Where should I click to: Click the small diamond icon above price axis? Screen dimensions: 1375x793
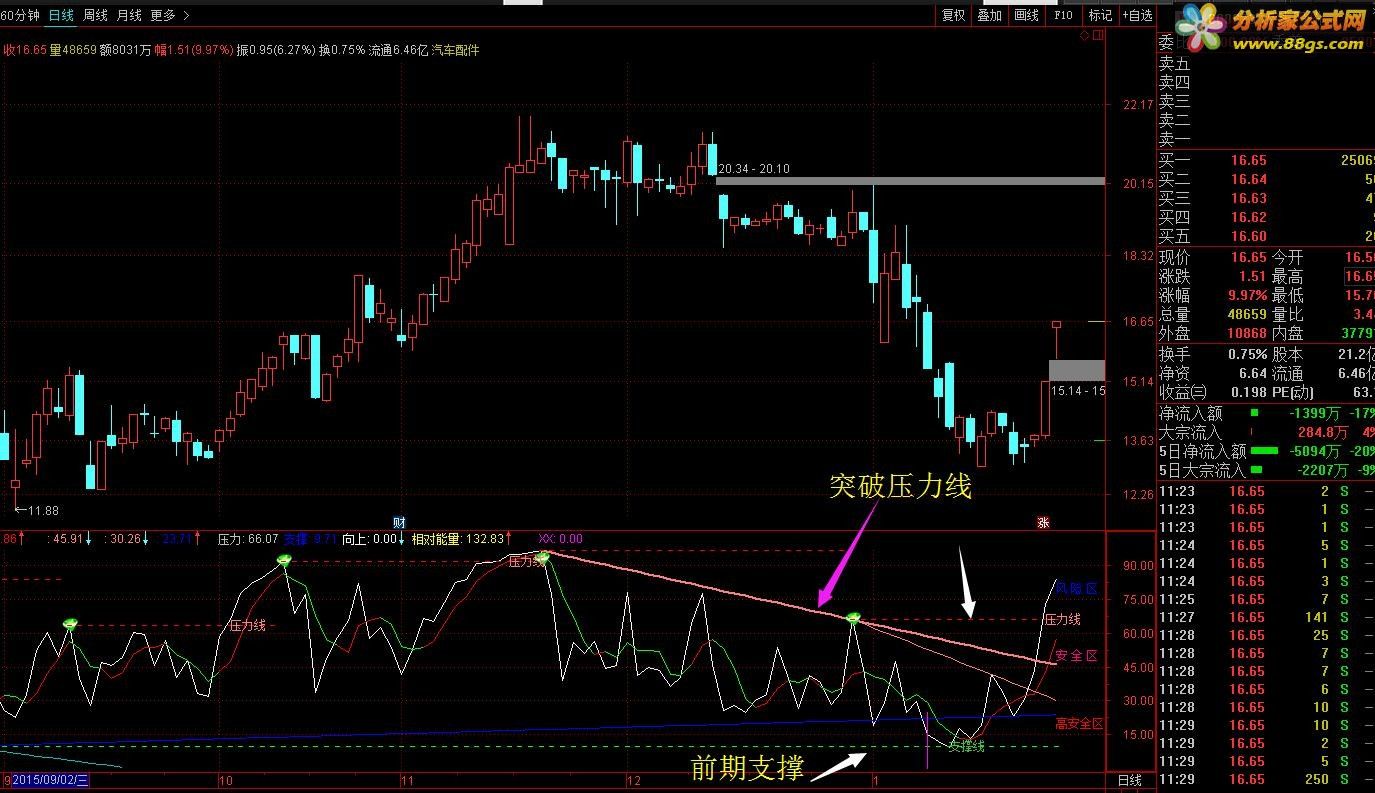tap(1085, 36)
